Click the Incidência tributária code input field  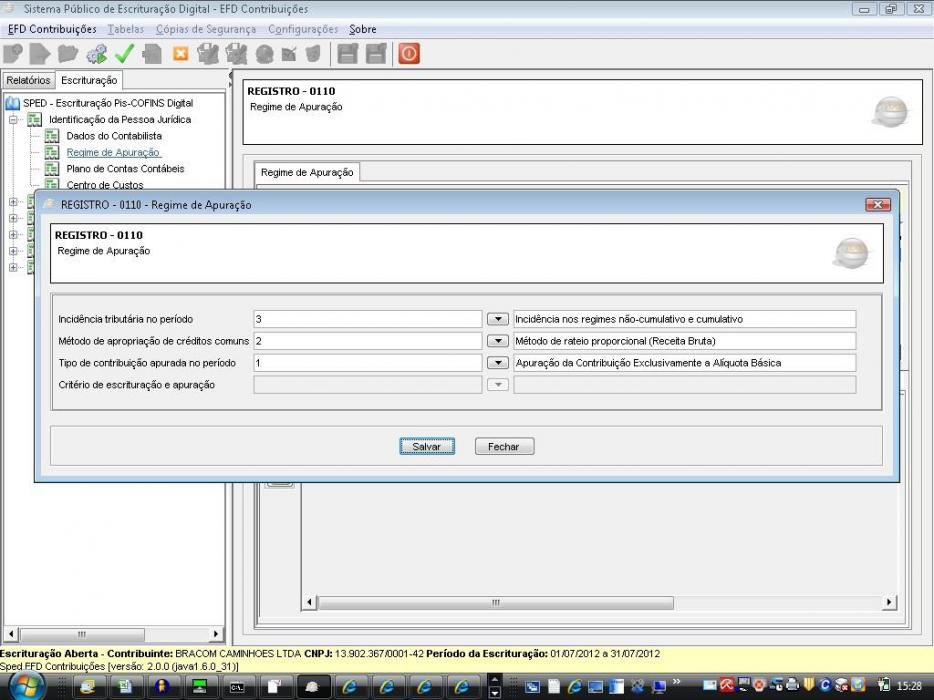368,319
